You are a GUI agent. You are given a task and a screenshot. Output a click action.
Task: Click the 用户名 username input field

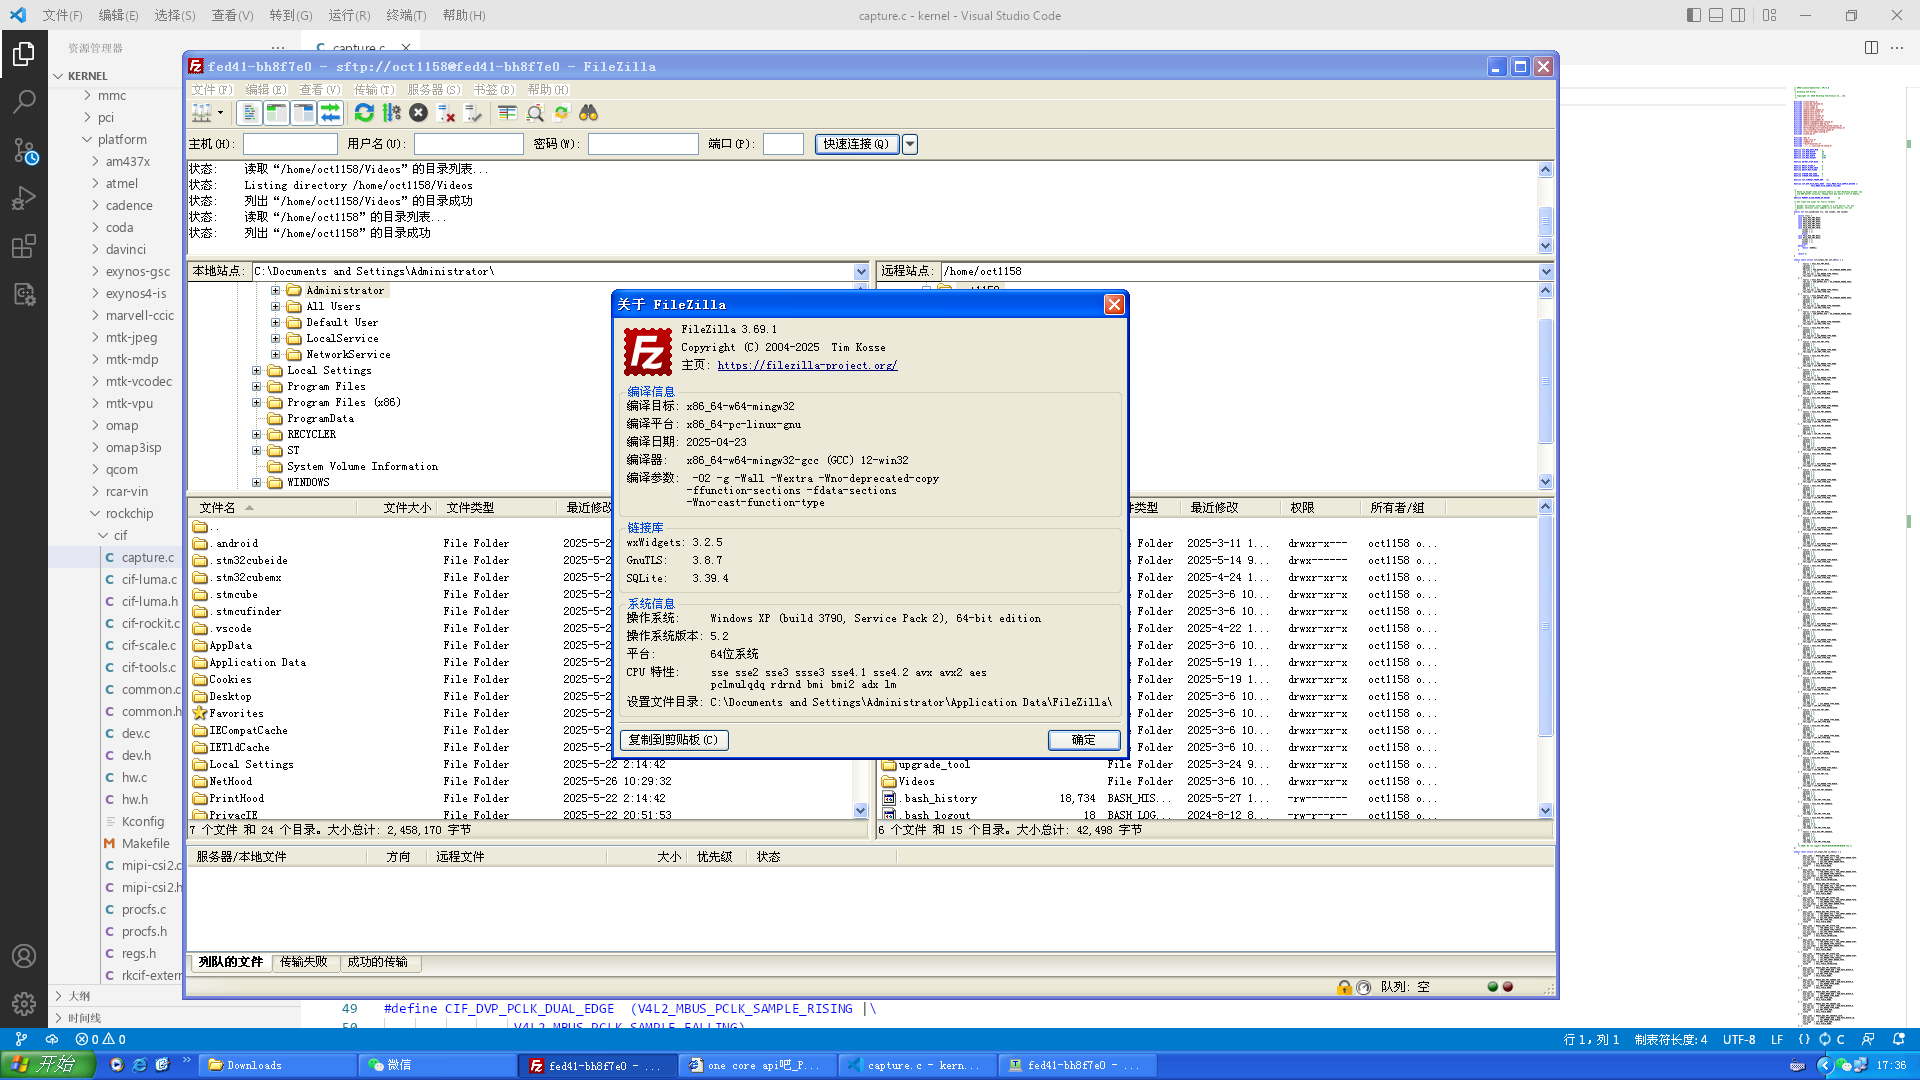[x=469, y=144]
